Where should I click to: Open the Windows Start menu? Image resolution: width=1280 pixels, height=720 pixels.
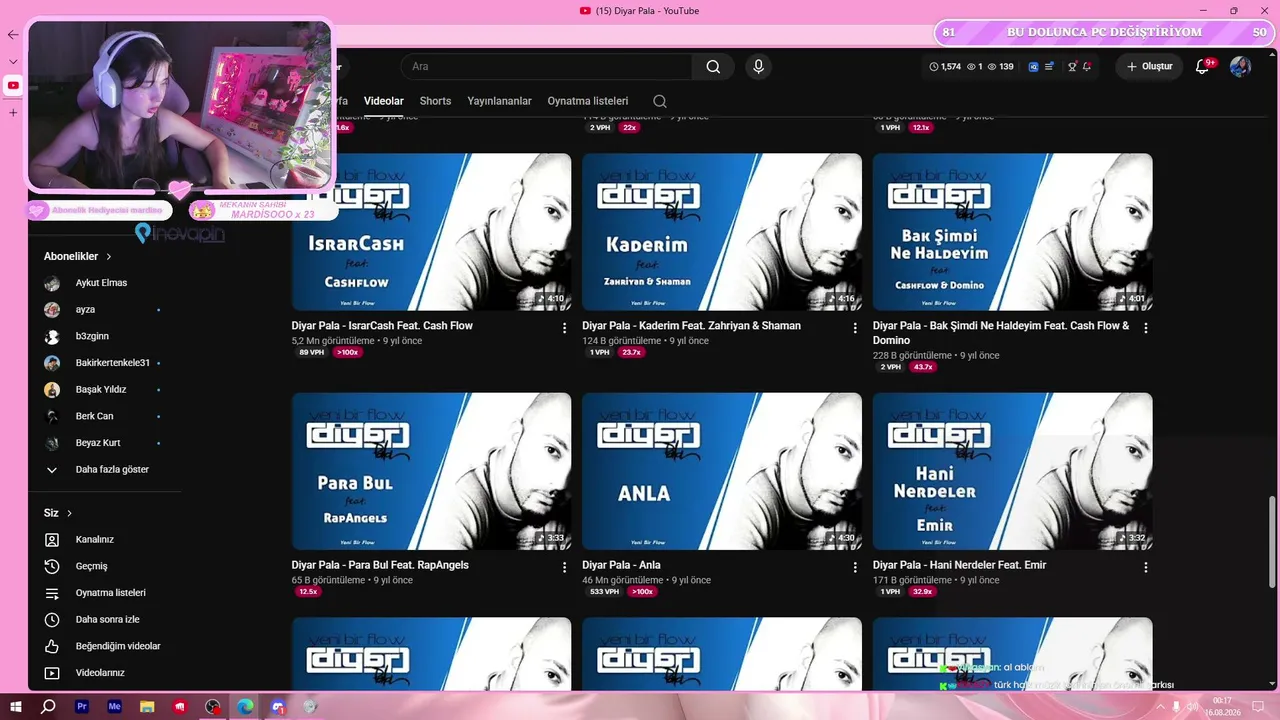pyautogui.click(x=16, y=707)
